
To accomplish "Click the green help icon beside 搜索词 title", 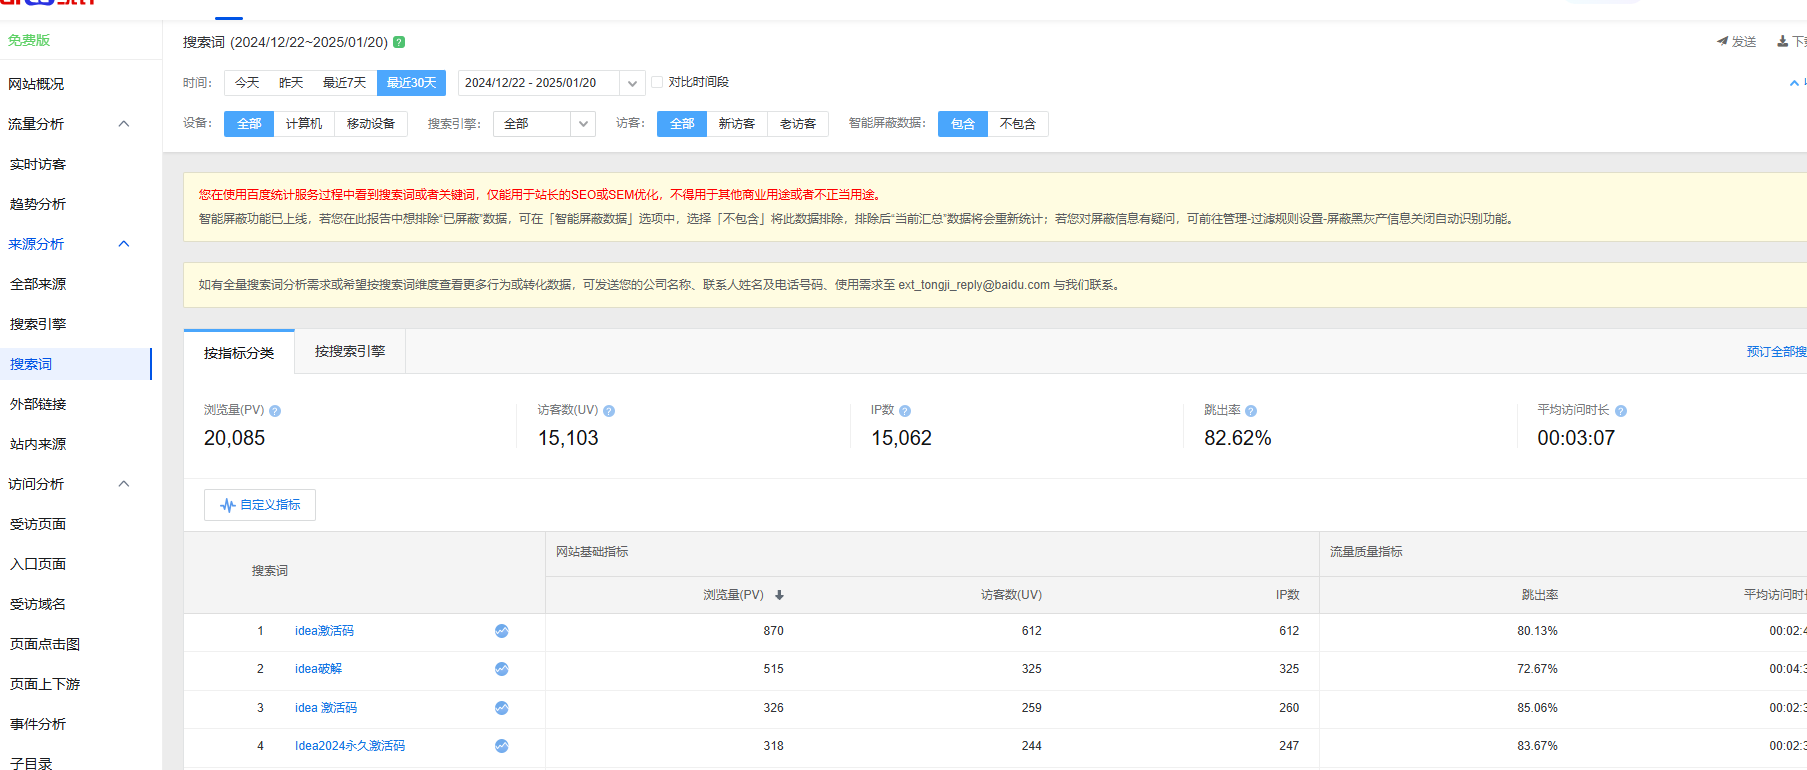I will [399, 42].
